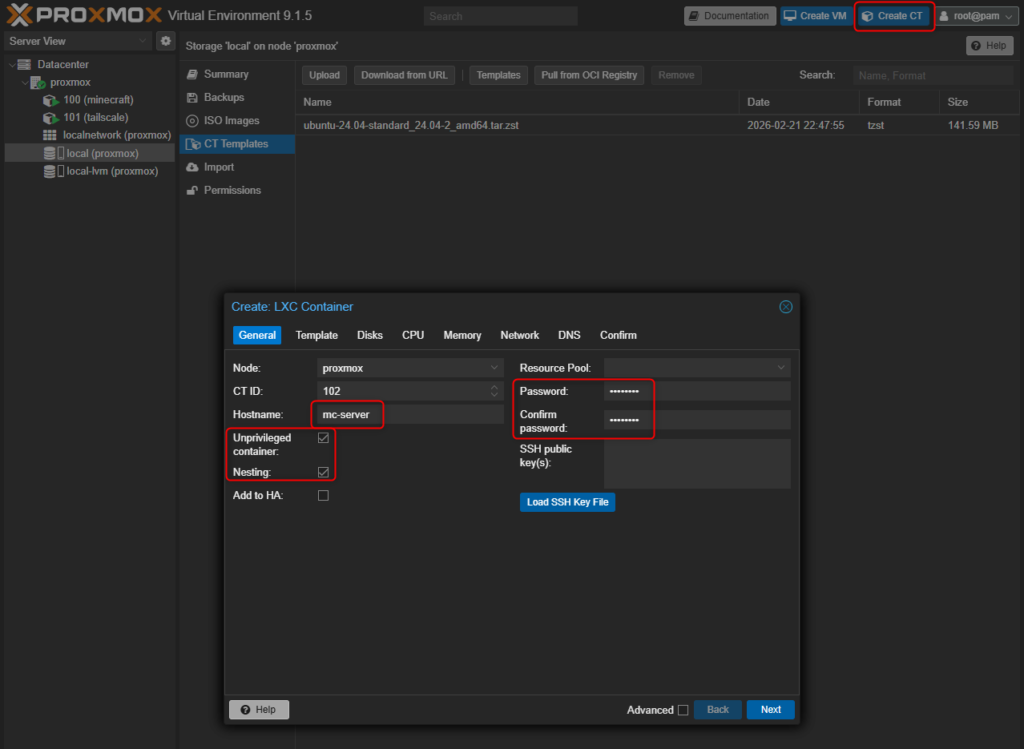This screenshot has height=749, width=1024.
Task: Open the ISO Images disc icon
Action: (x=193, y=121)
